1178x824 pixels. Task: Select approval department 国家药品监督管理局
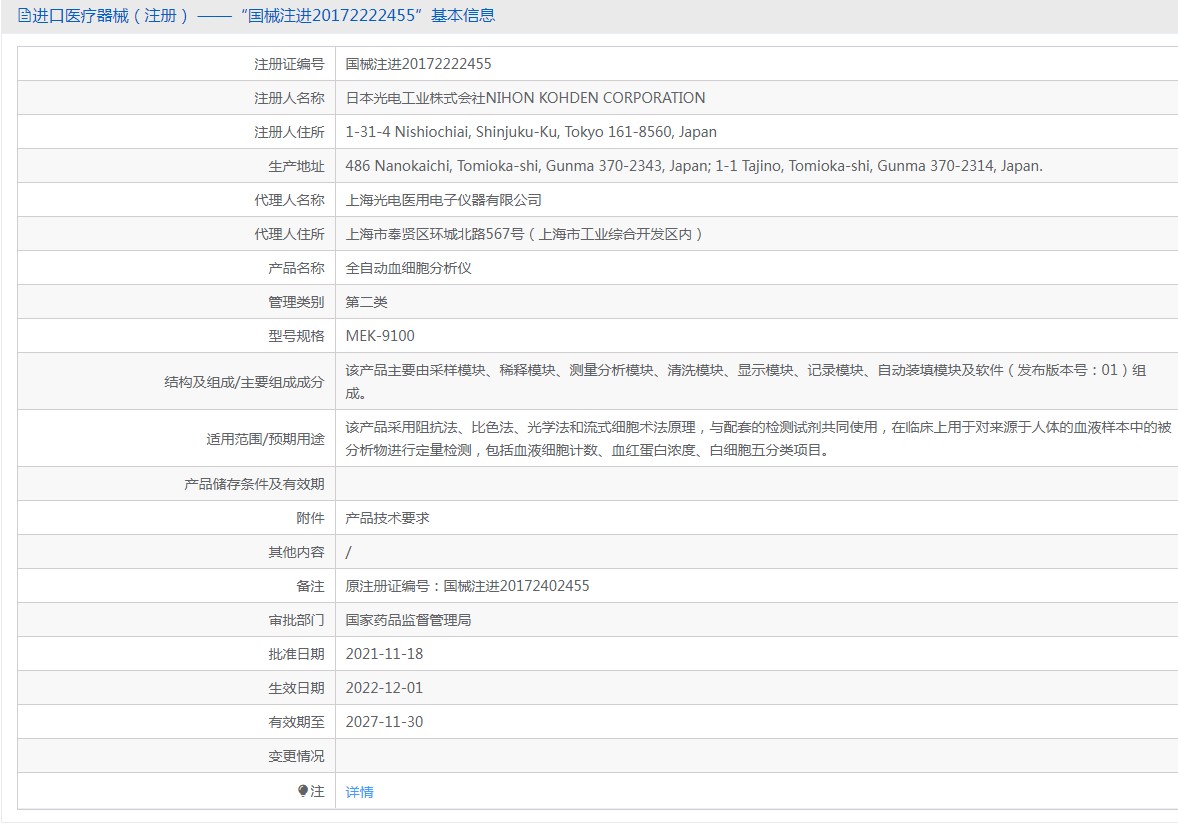point(408,620)
